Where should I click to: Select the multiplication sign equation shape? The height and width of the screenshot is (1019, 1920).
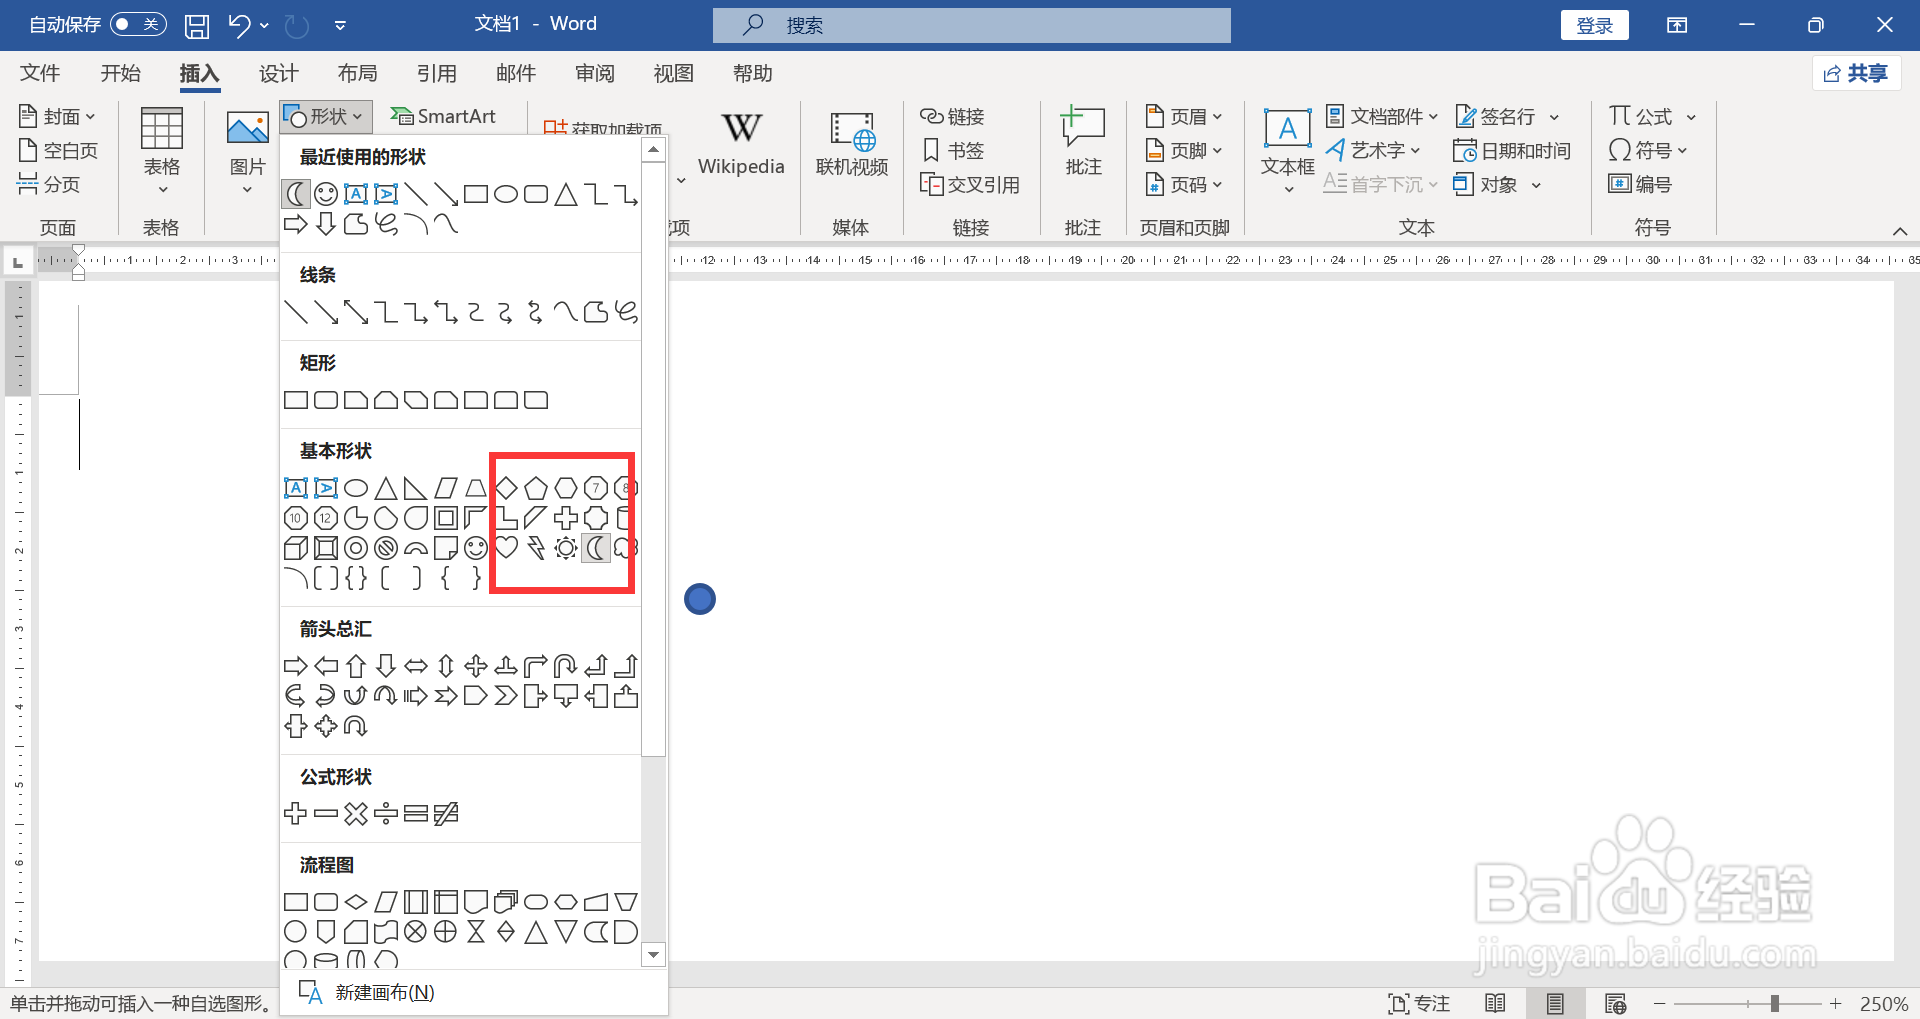tap(356, 814)
